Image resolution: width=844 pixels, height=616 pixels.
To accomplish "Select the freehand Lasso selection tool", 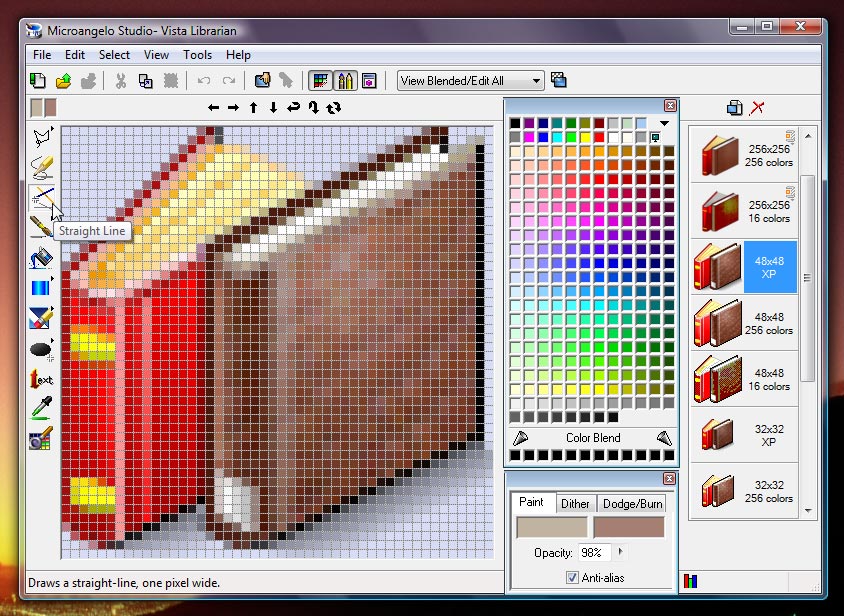I will (40, 138).
